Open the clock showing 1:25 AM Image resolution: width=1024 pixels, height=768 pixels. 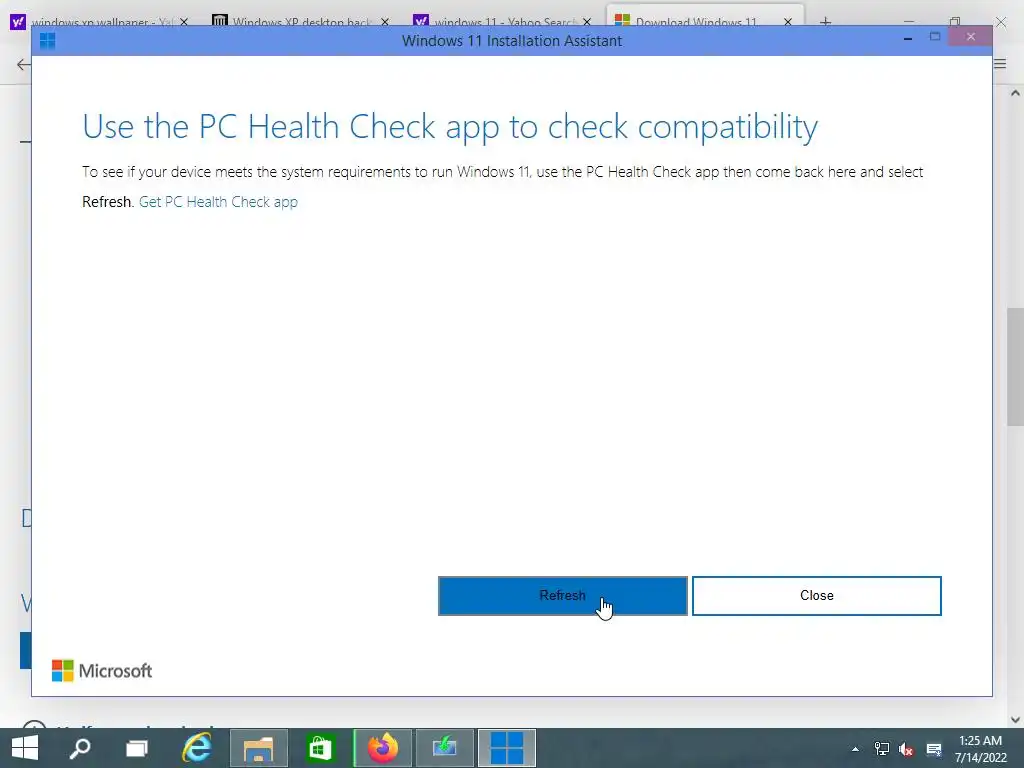tap(980, 748)
